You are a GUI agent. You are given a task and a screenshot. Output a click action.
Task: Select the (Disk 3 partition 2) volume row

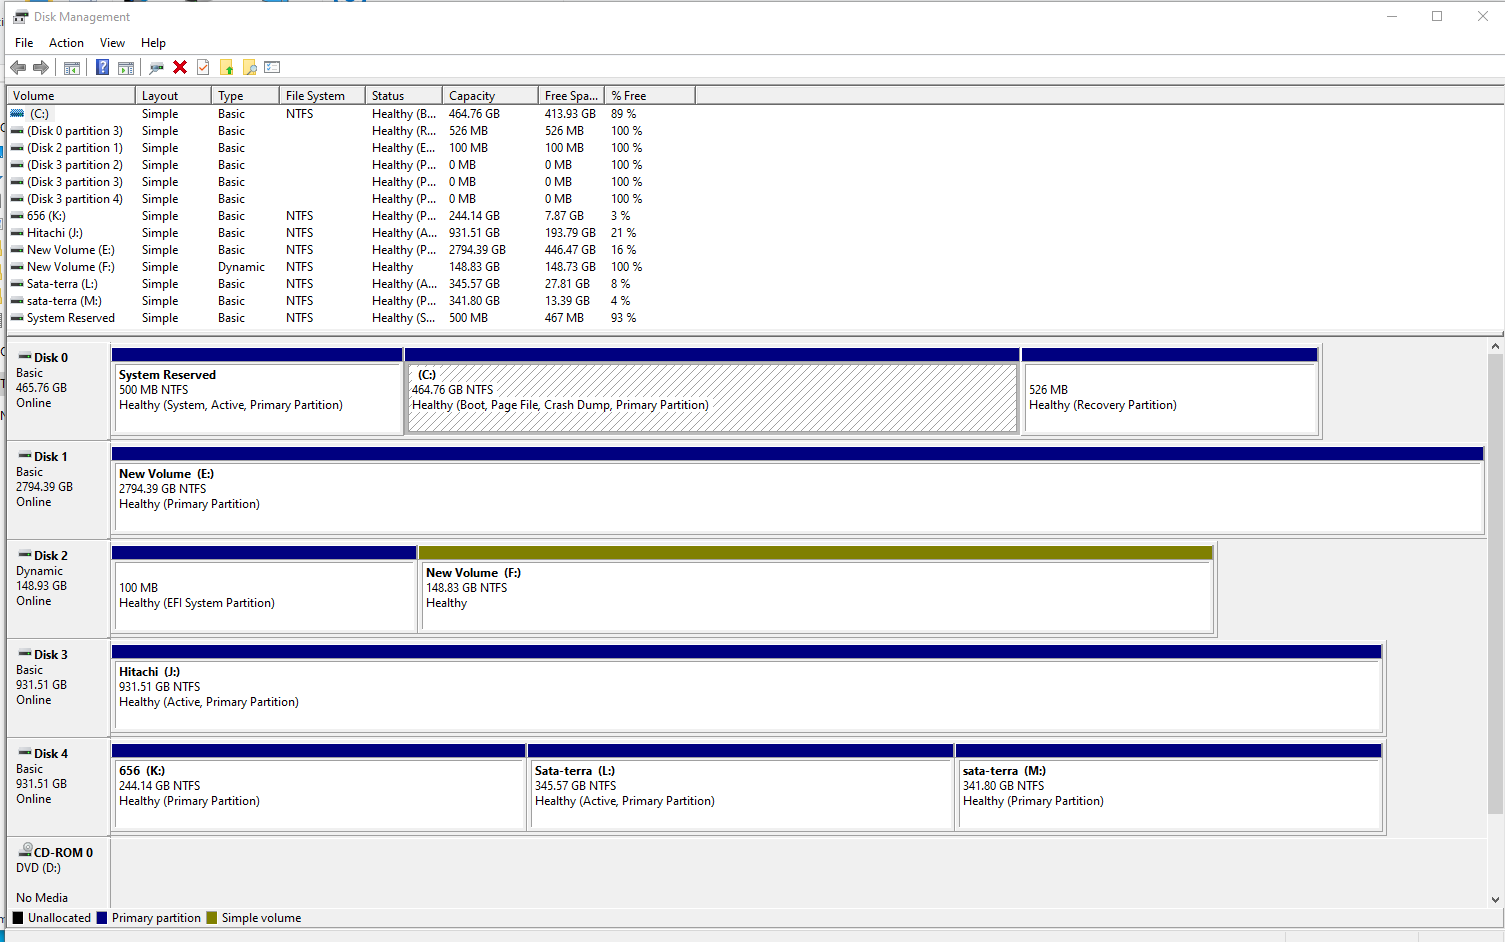(350, 165)
